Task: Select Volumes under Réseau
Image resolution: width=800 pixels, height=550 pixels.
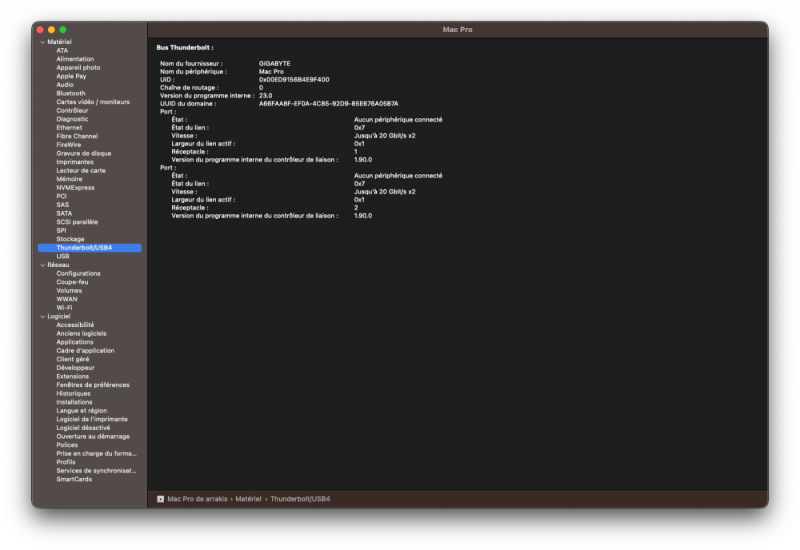Action: (69, 291)
